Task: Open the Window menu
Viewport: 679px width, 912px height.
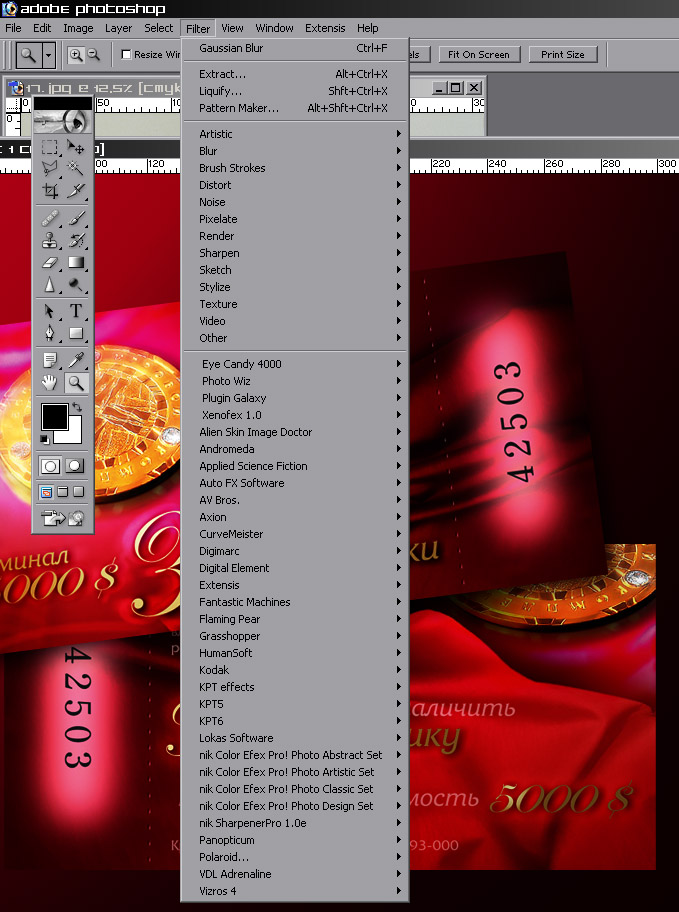Action: click(x=274, y=28)
